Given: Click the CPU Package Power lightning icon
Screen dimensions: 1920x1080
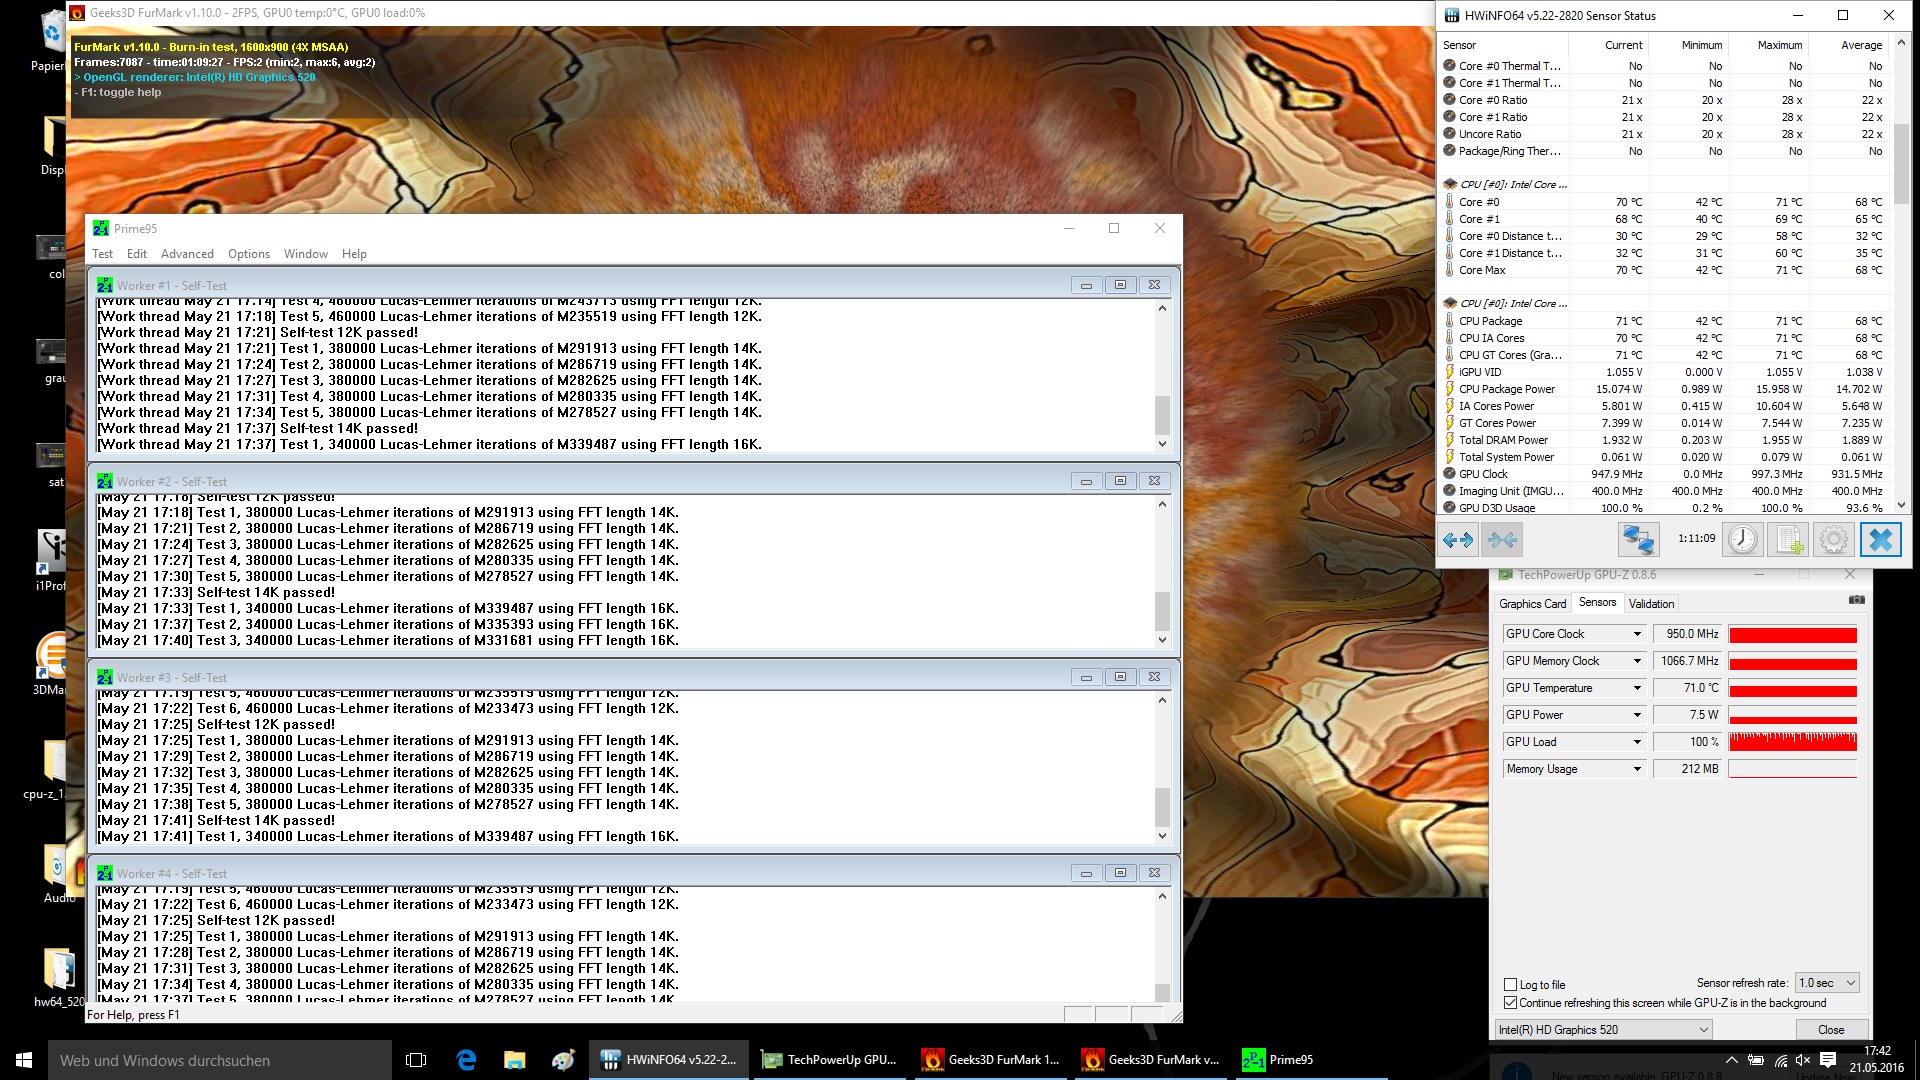Looking at the screenshot, I should [x=1449, y=389].
